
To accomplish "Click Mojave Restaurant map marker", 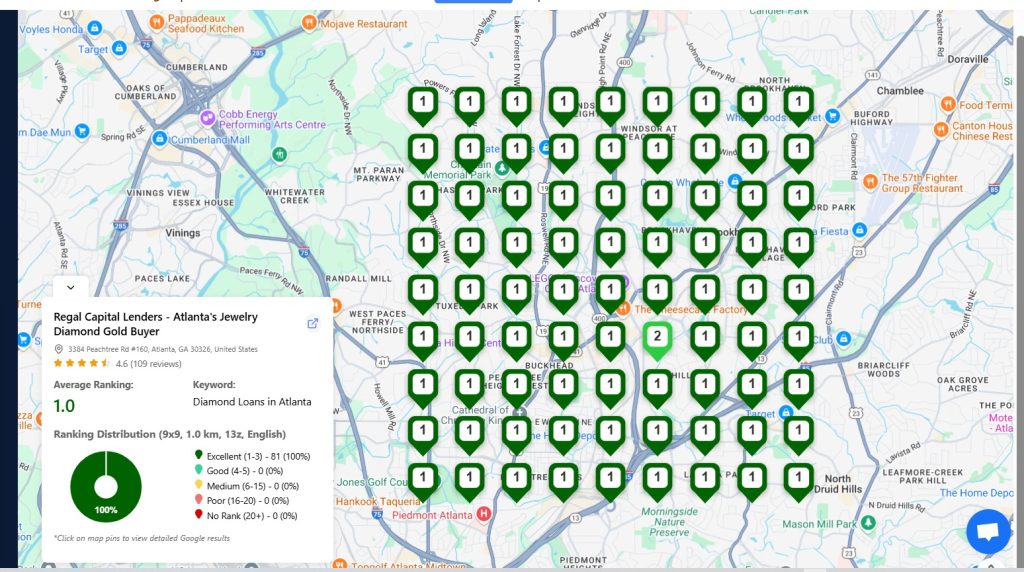I will click(310, 24).
